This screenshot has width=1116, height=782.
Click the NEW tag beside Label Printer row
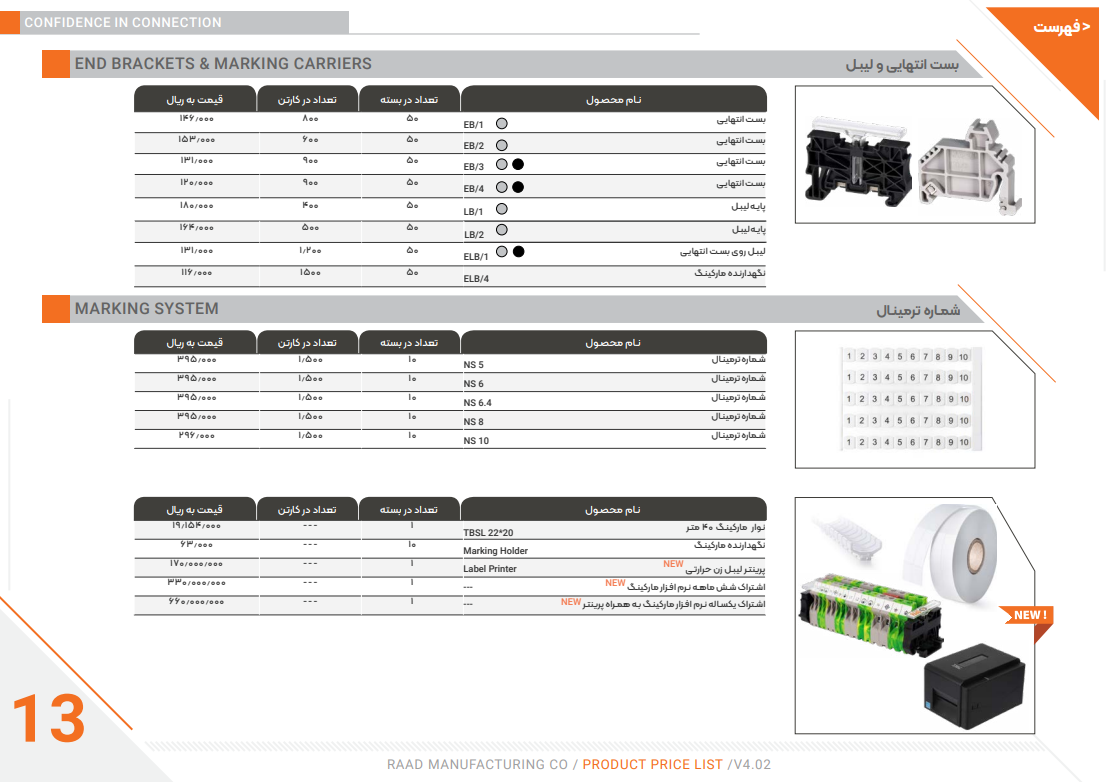pyautogui.click(x=673, y=564)
